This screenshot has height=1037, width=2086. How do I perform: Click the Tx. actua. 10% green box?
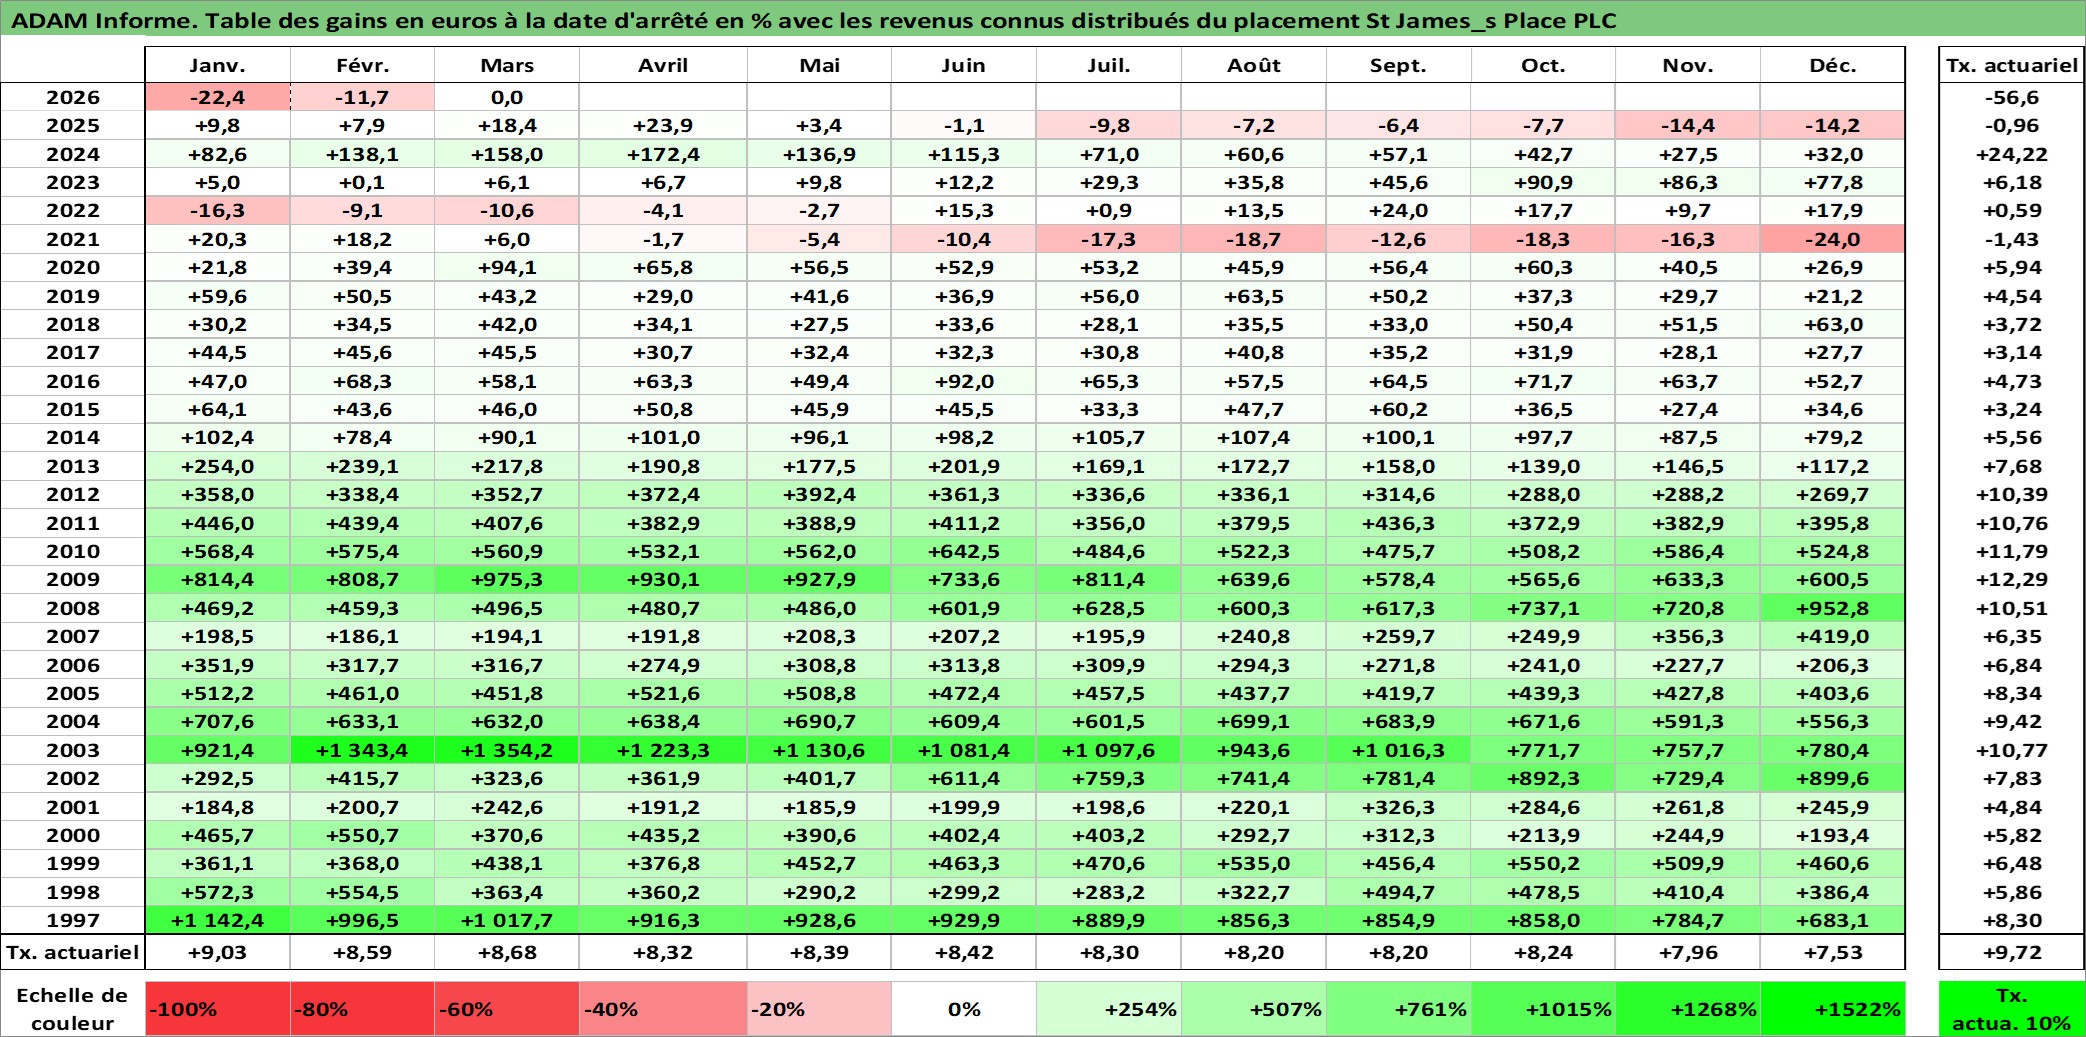(2012, 1009)
